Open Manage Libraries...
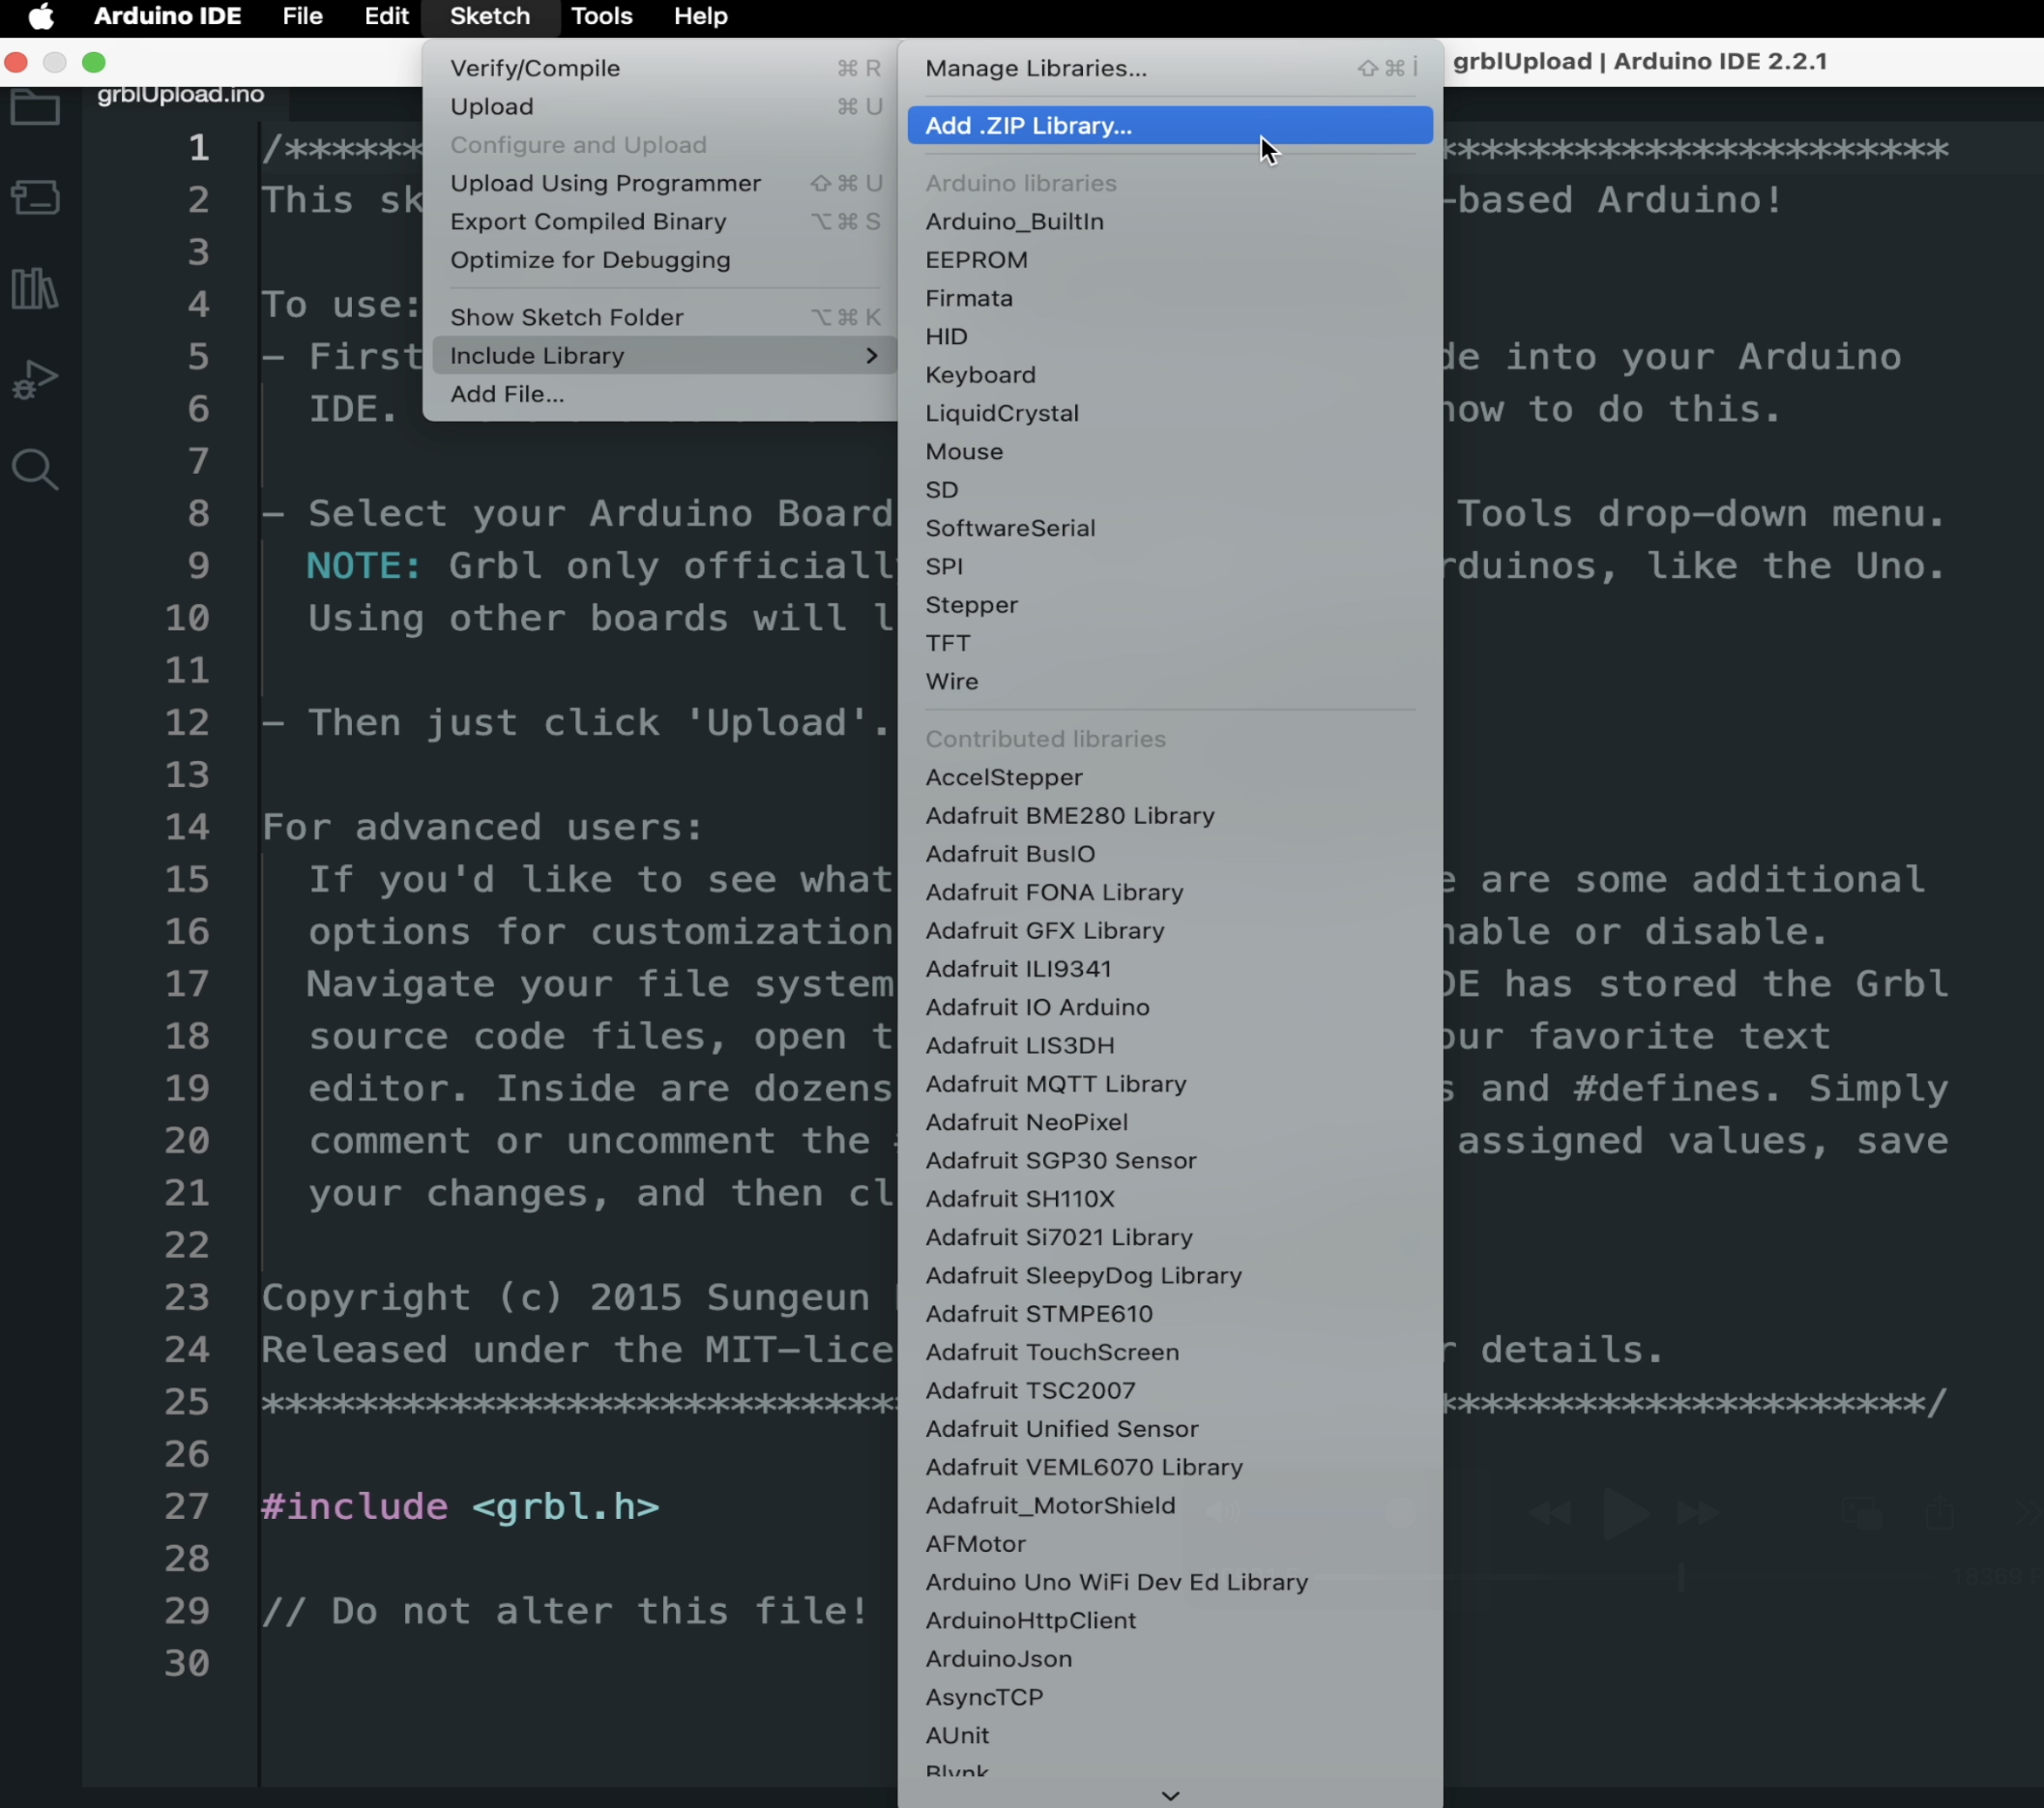Screen dimensions: 2044x1808 (x=1170, y=68)
